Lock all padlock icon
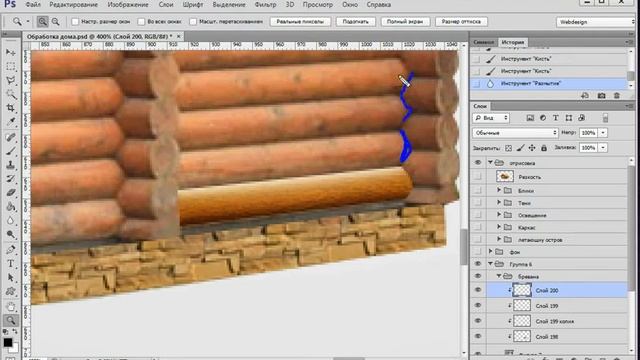 [544, 148]
